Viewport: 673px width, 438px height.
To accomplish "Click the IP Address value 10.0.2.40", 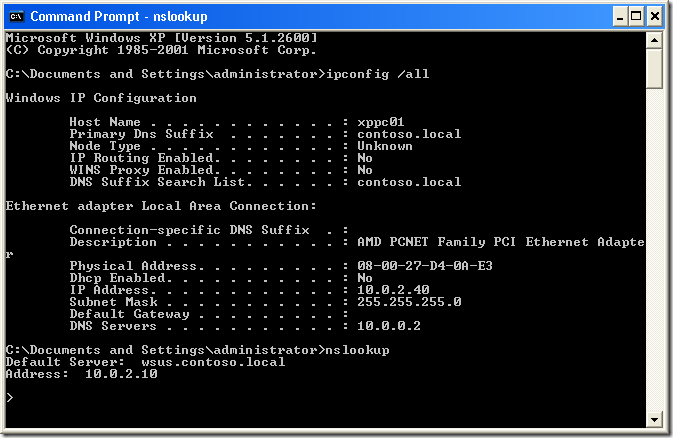I will click(380, 290).
